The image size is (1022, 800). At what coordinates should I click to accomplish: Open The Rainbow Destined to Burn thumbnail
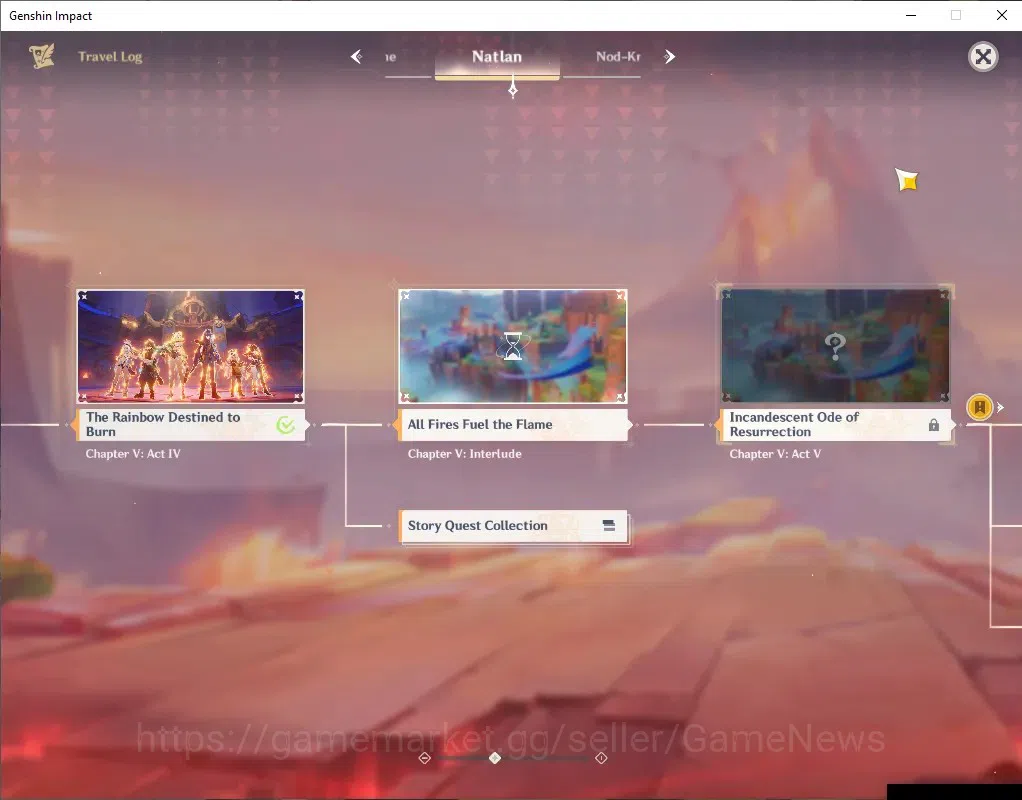click(x=190, y=346)
